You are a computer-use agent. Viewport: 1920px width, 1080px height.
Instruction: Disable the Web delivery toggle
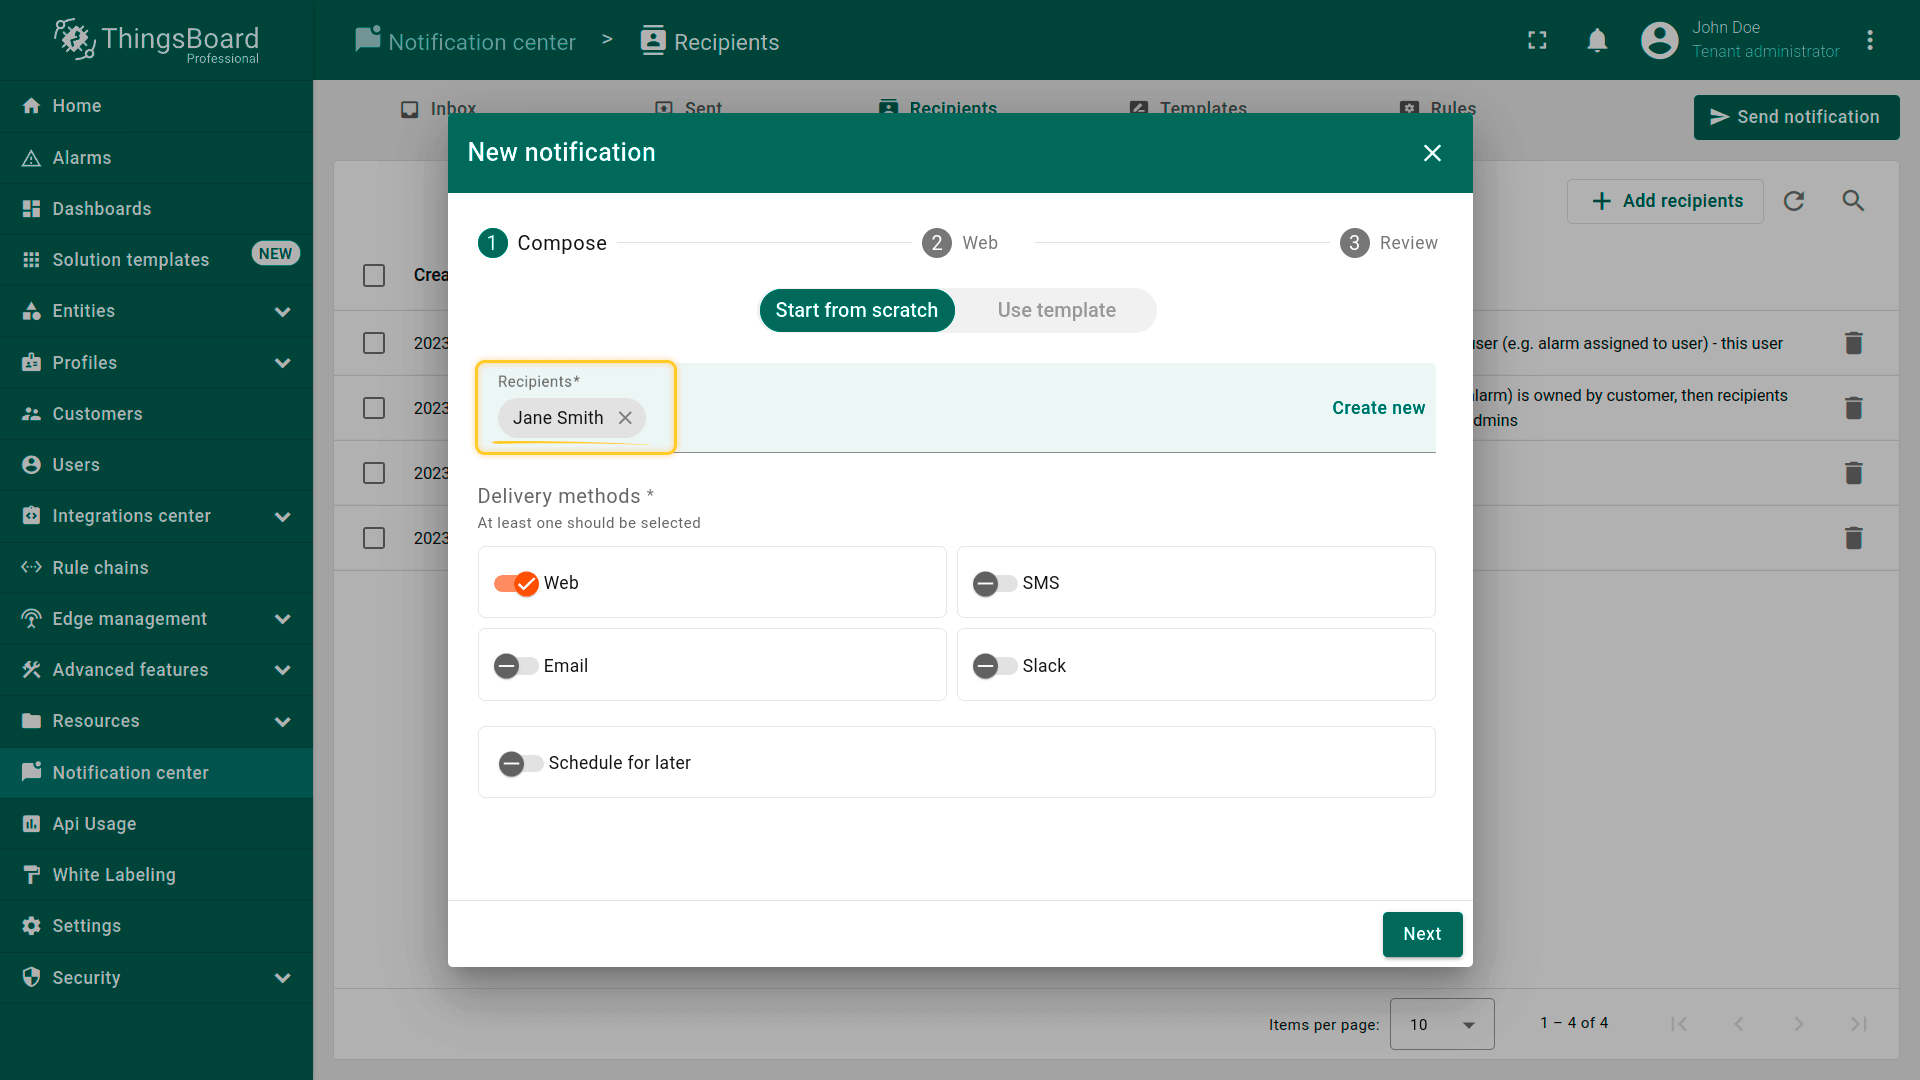[x=516, y=583]
